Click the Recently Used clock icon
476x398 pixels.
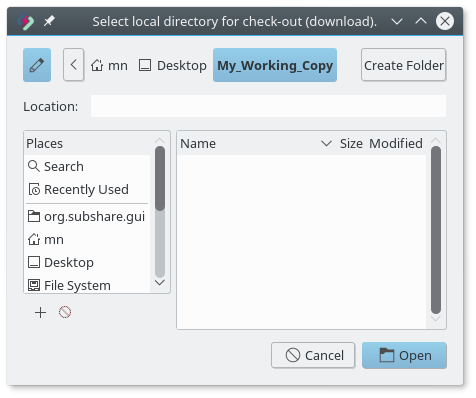pyautogui.click(x=34, y=189)
